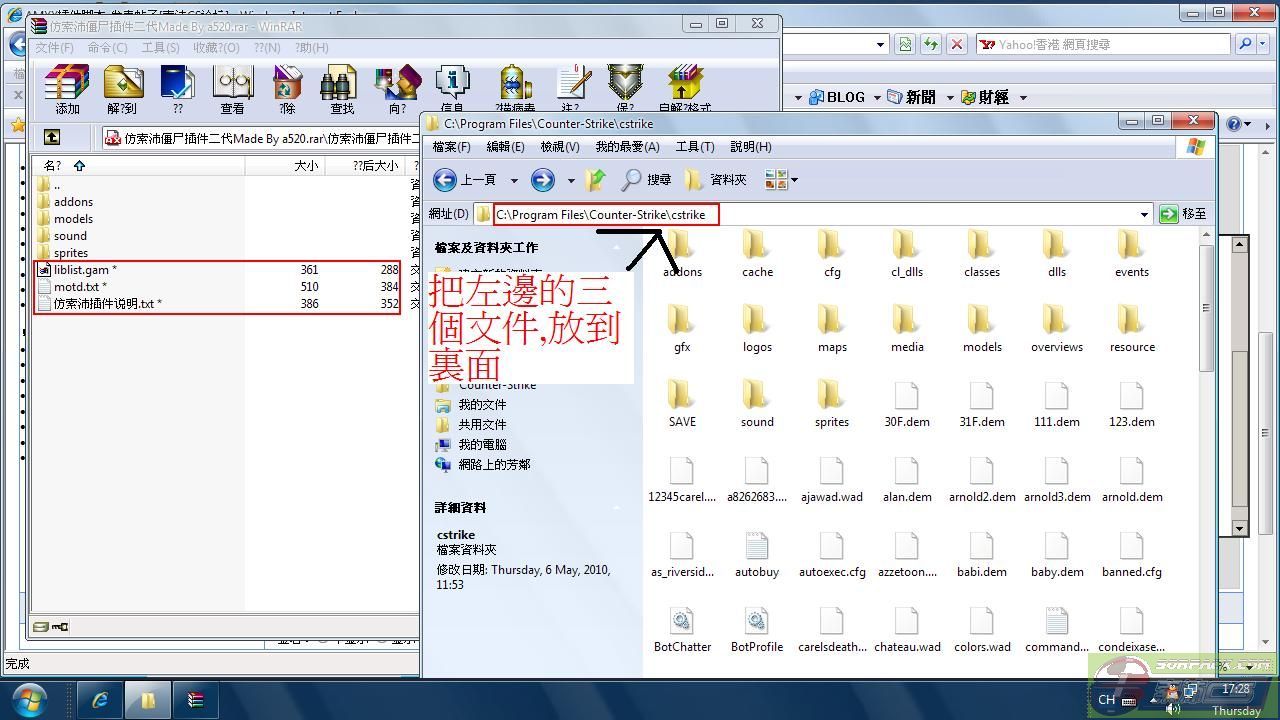This screenshot has height=720, width=1280.
Task: Click the WinRAR Protect icon
Action: tap(626, 83)
